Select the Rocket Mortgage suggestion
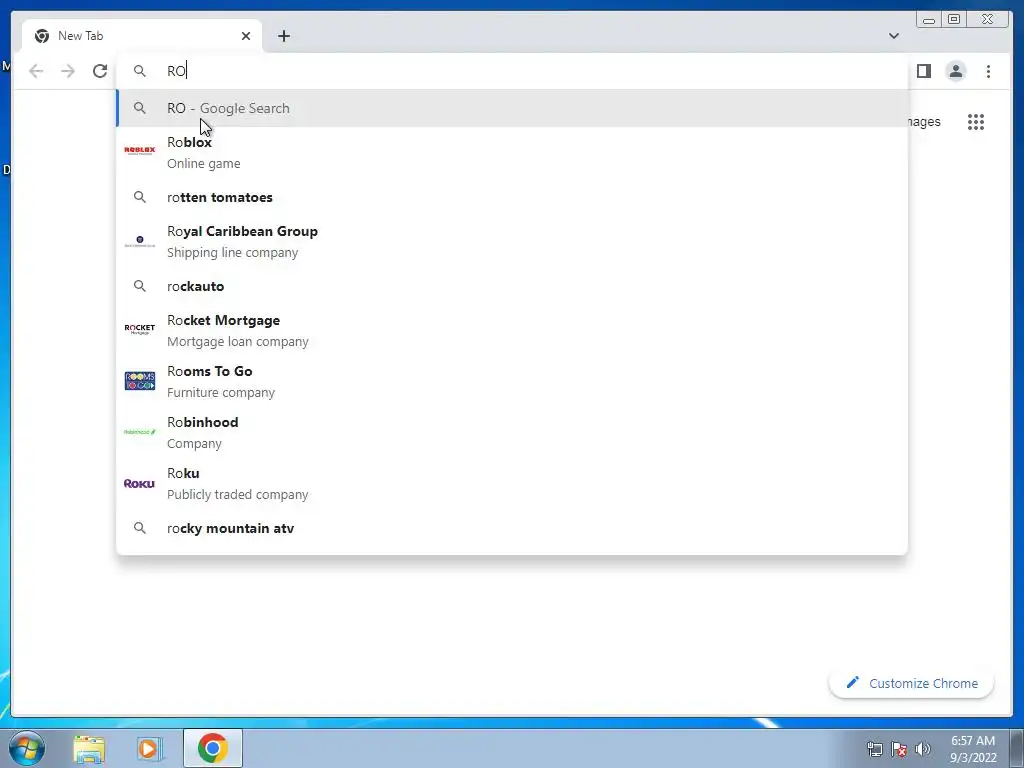The width and height of the screenshot is (1024, 768). [x=513, y=330]
